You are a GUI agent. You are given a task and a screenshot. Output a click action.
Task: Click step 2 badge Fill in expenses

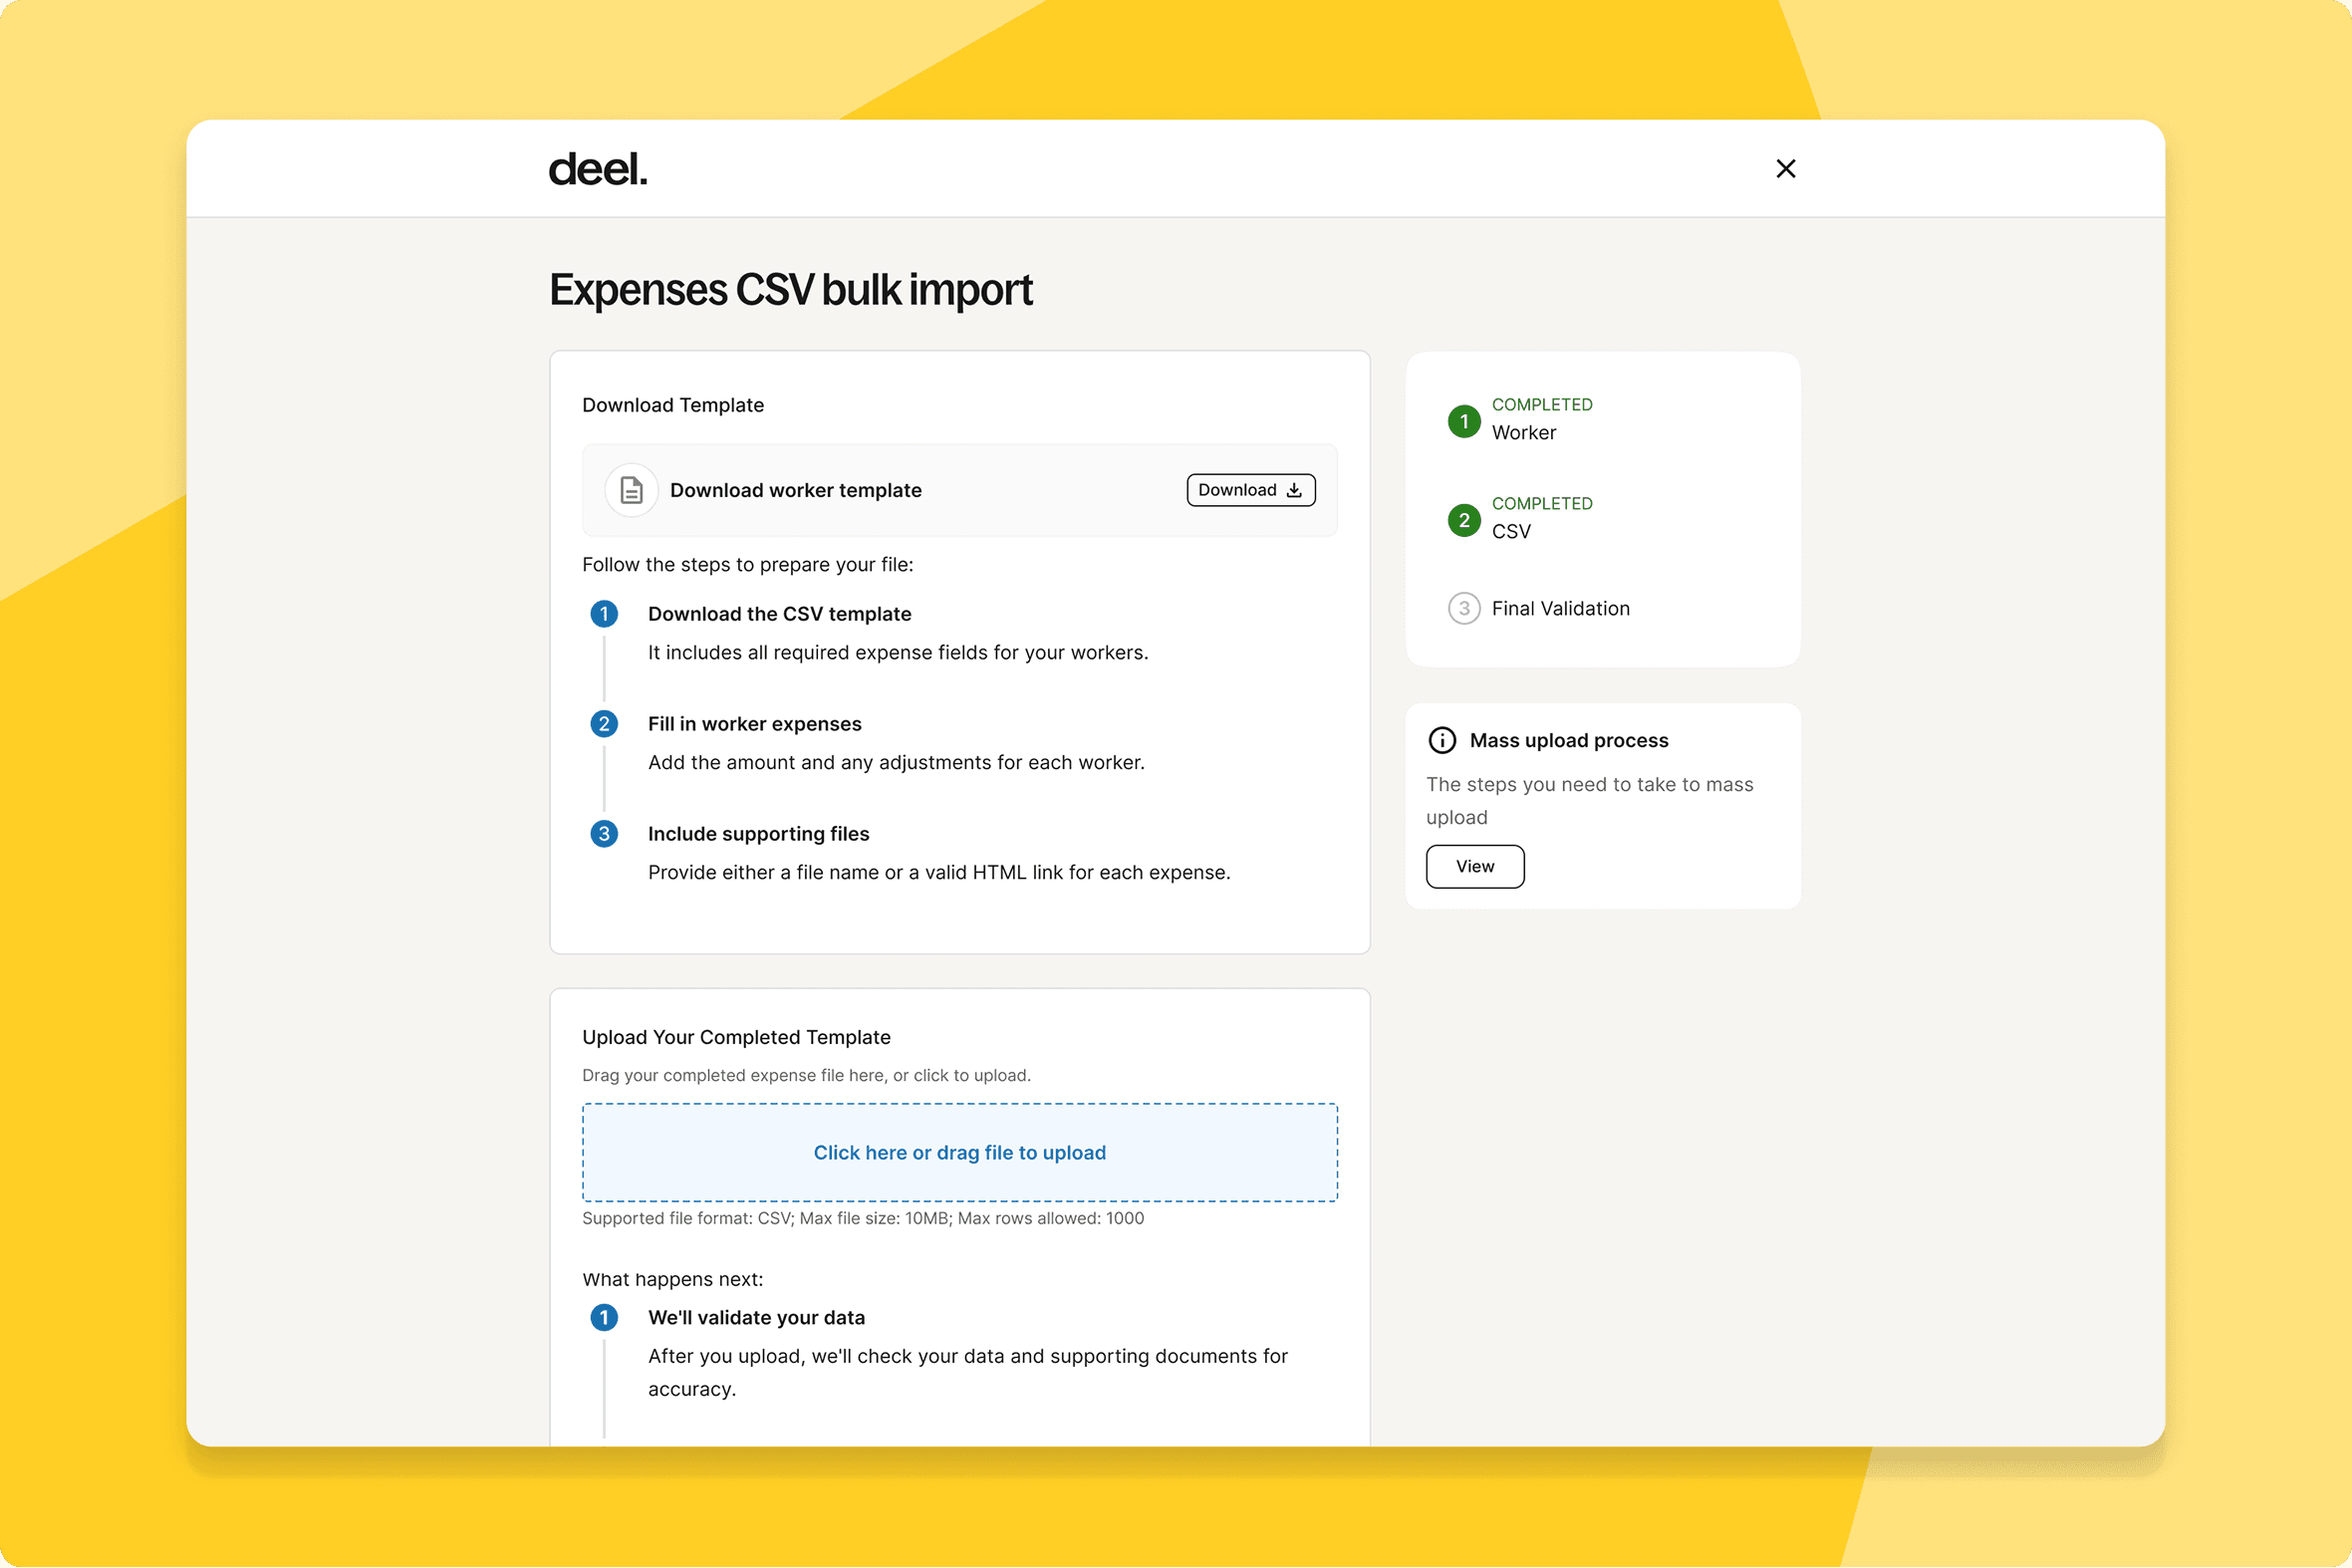604,724
